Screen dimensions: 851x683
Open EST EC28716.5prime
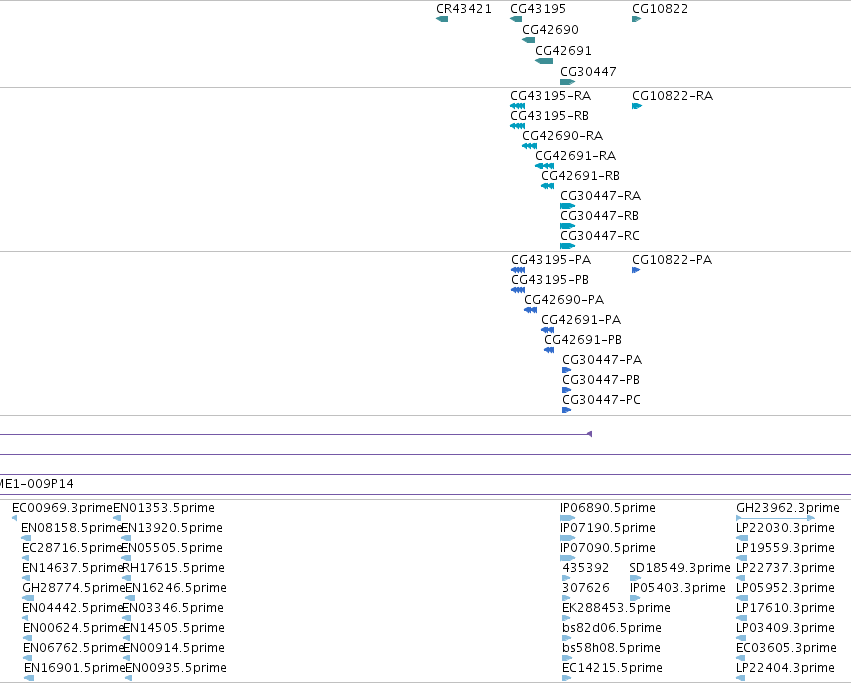point(26,558)
